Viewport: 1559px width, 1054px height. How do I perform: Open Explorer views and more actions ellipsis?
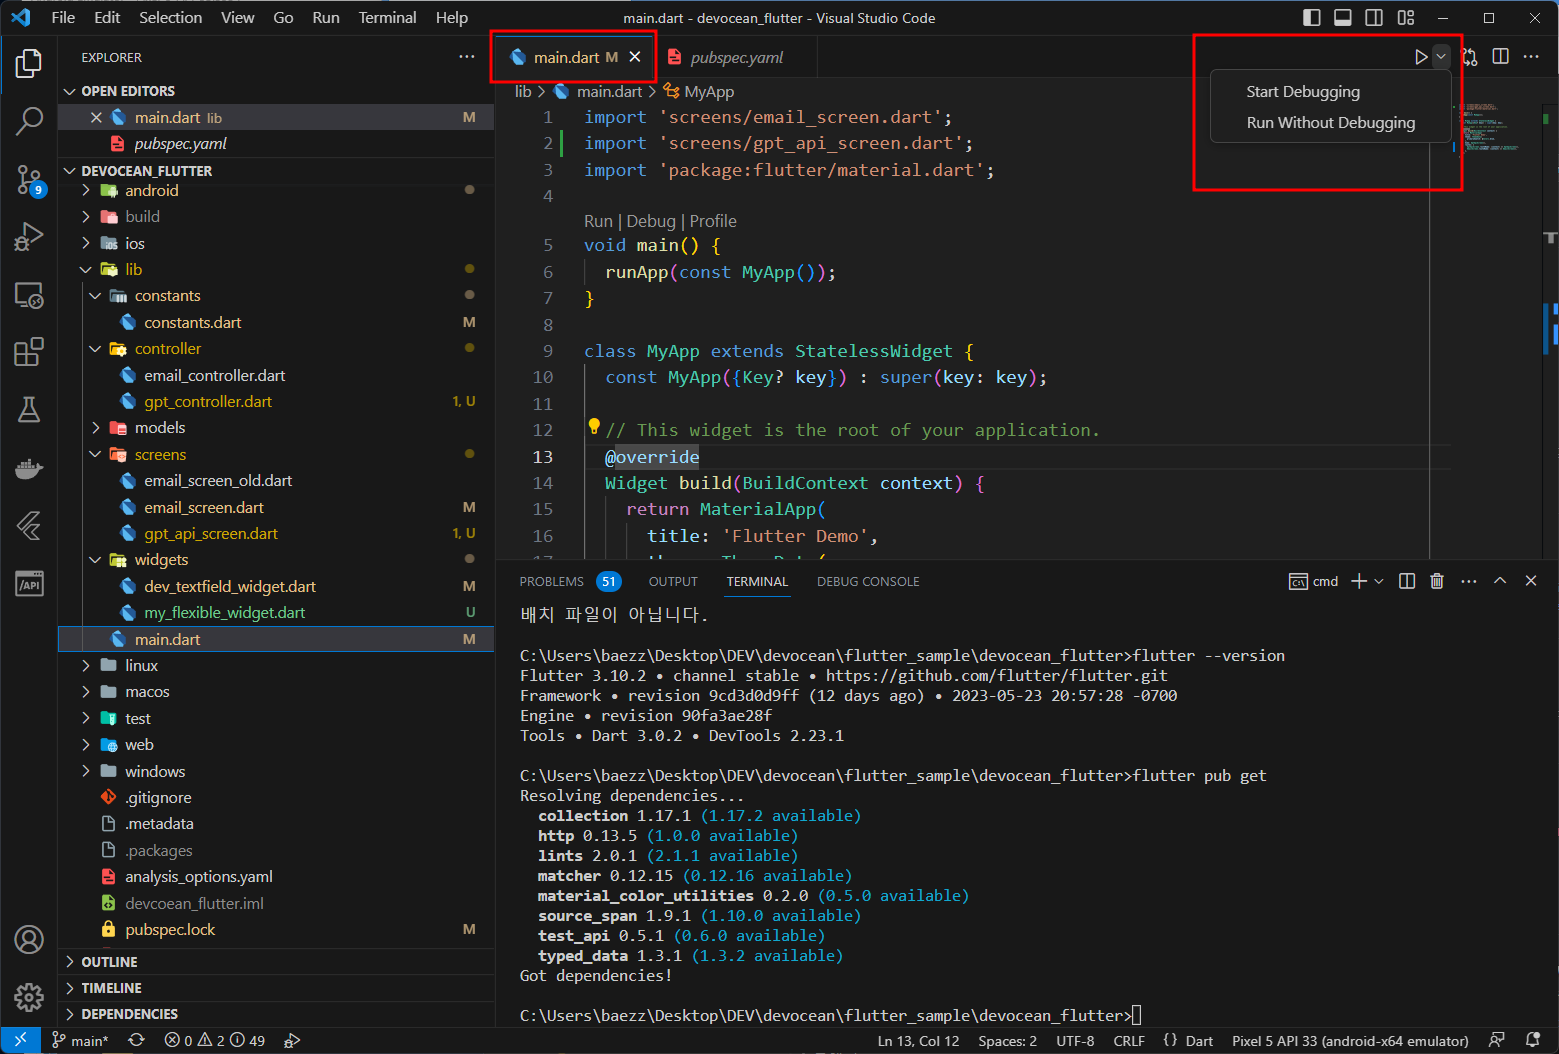coord(467,57)
